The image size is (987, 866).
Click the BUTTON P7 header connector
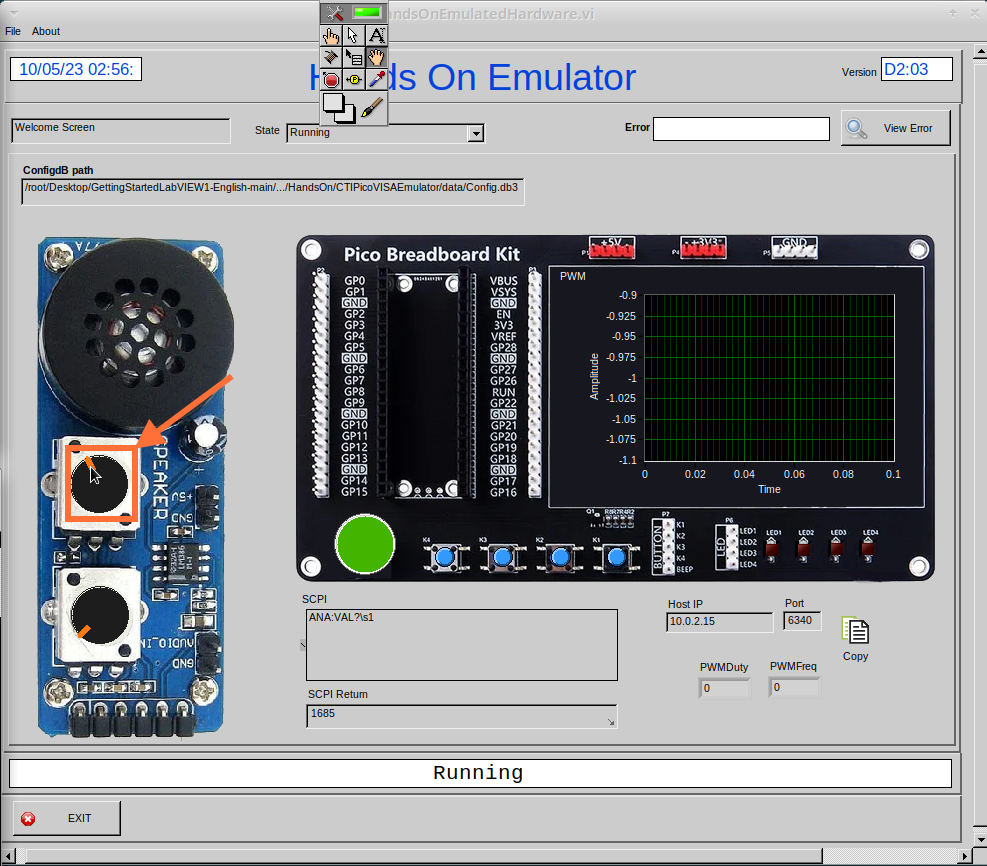point(663,546)
